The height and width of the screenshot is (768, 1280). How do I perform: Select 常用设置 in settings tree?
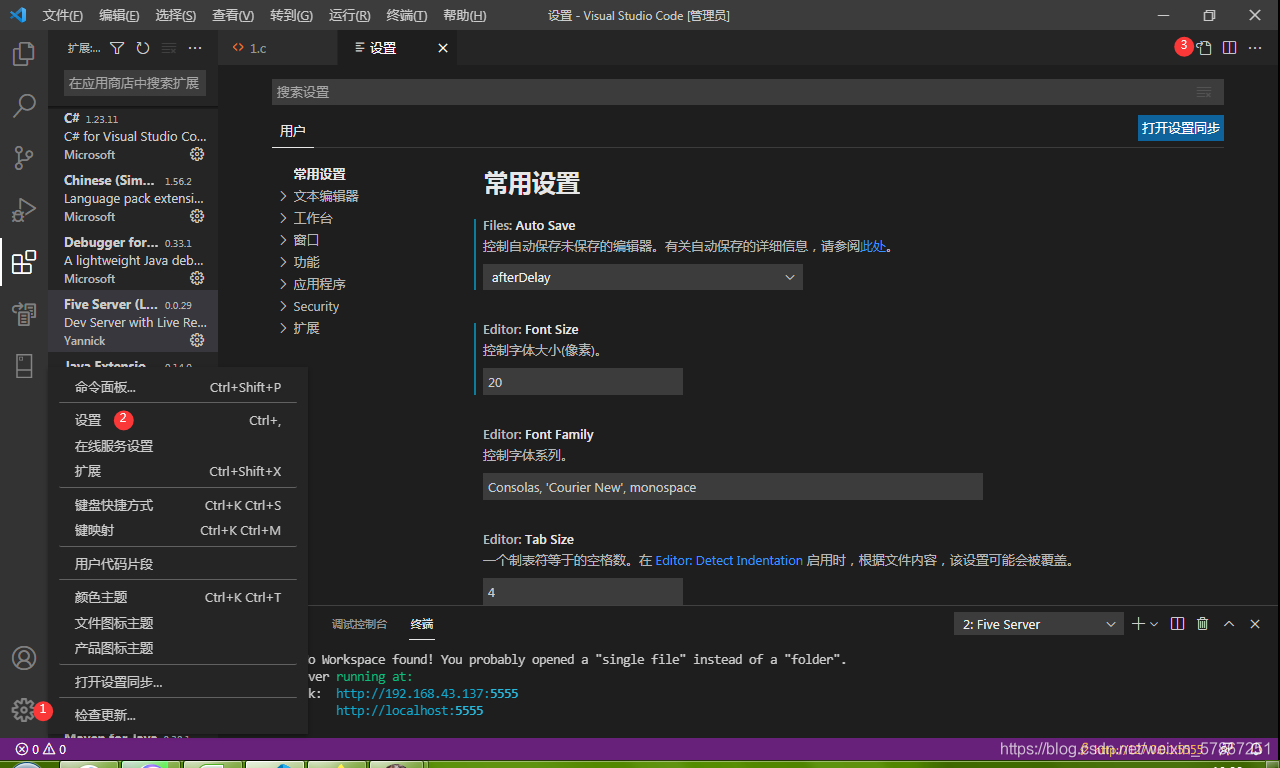319,174
